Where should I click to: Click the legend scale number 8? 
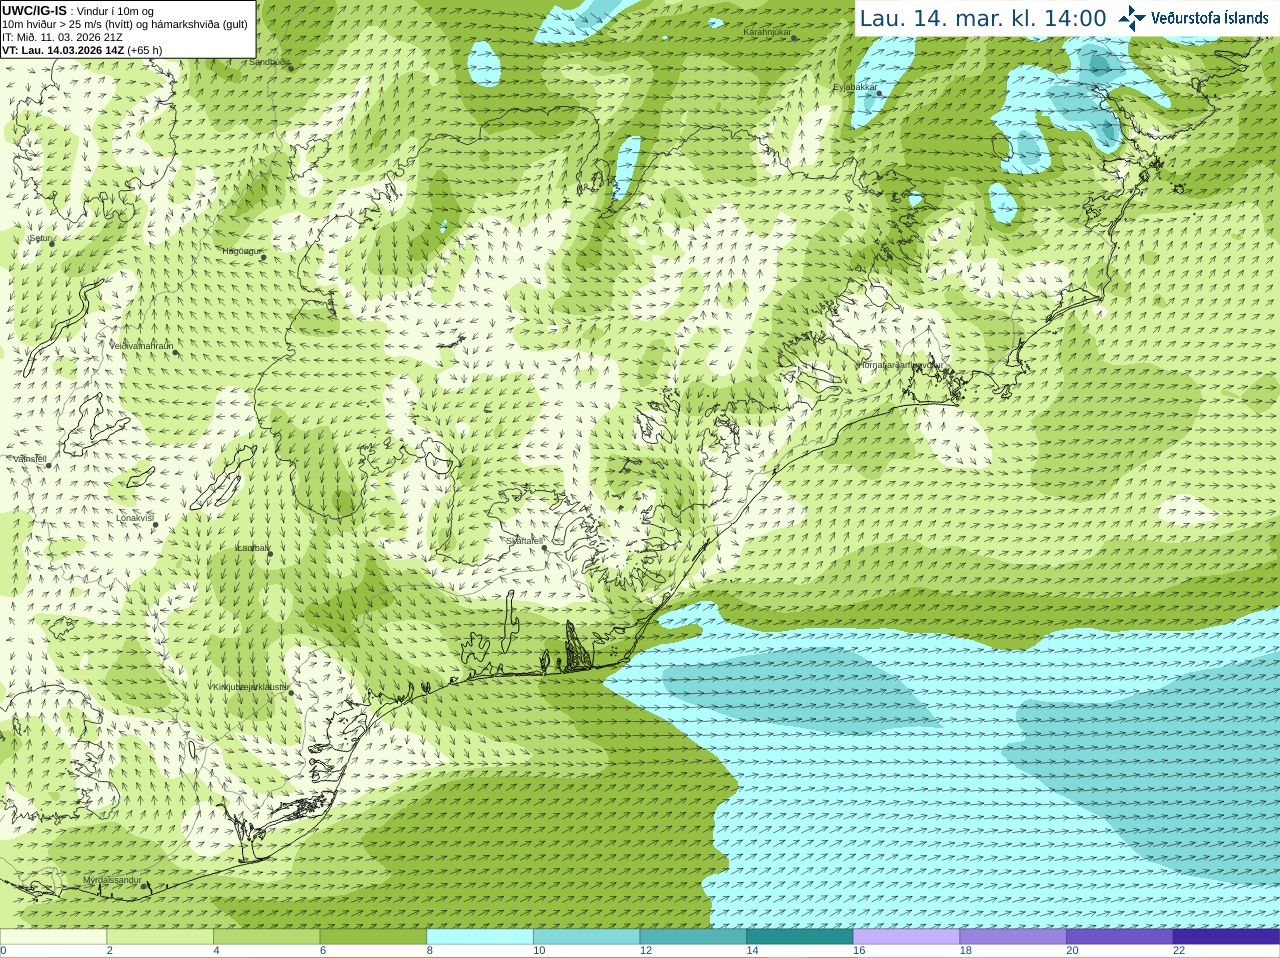coord(430,951)
